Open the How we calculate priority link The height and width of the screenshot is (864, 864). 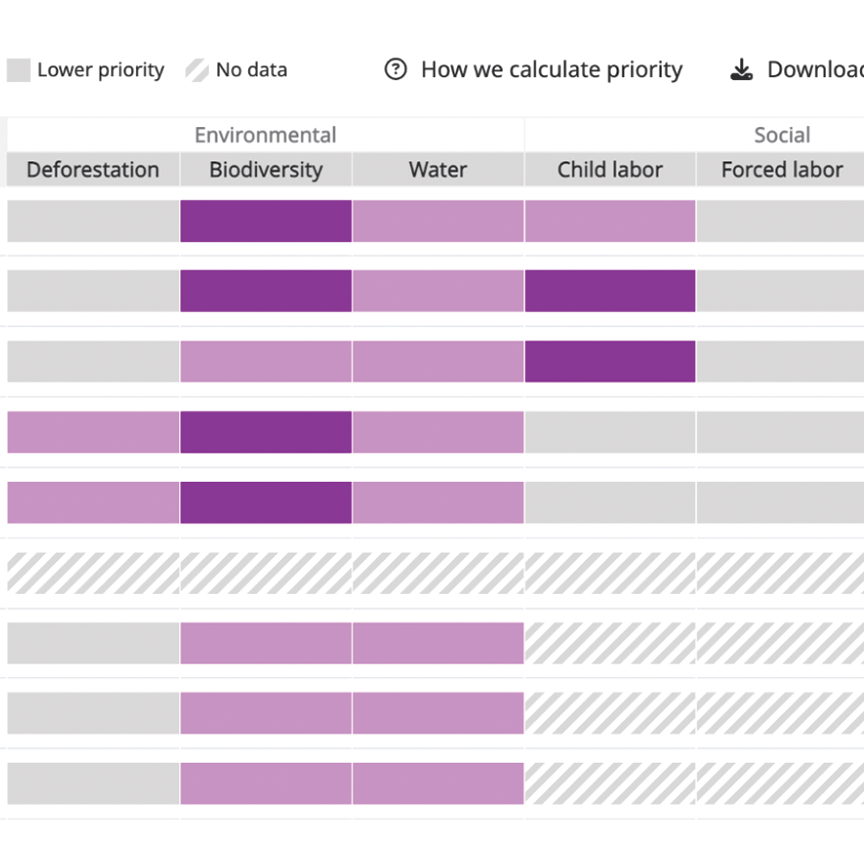click(551, 70)
